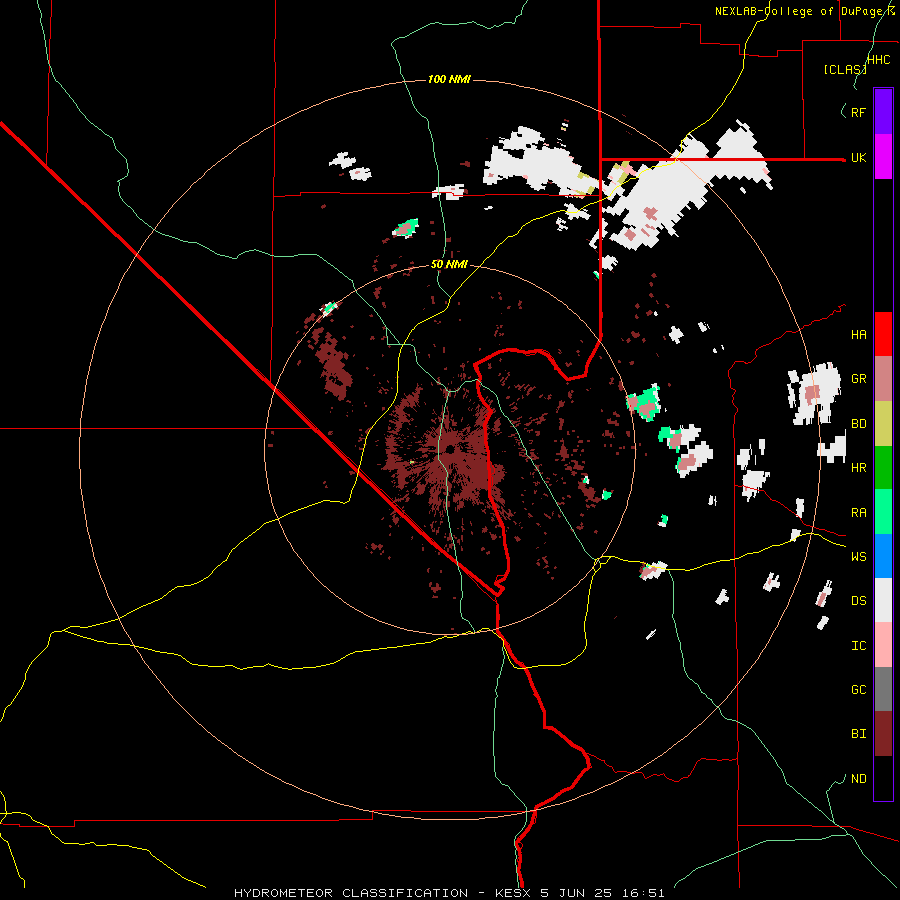The width and height of the screenshot is (900, 900).
Task: Click the BD legend label
Action: pos(858,424)
